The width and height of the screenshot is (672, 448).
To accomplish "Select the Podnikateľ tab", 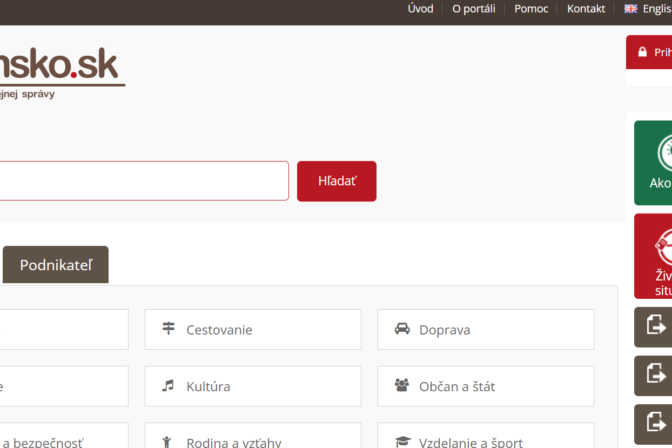I will pyautogui.click(x=56, y=265).
